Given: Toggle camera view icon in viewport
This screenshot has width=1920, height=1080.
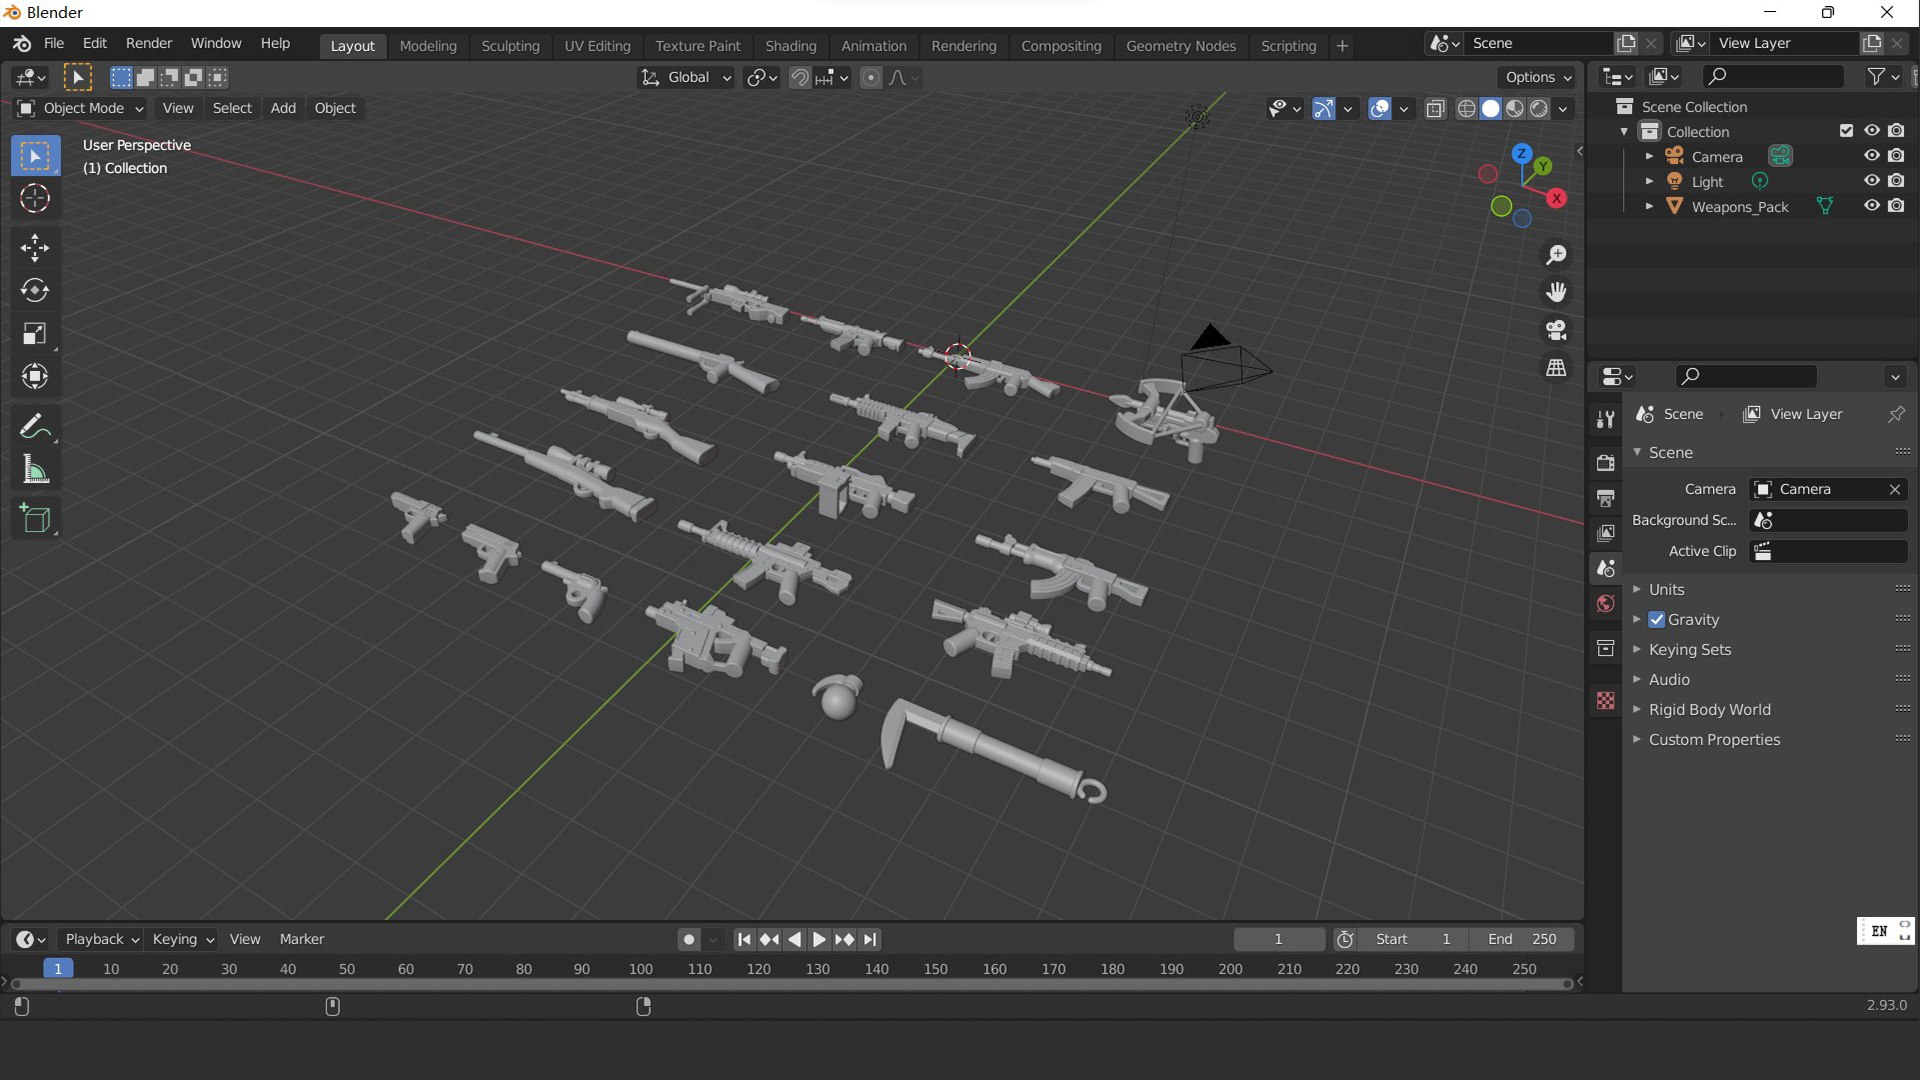Looking at the screenshot, I should tap(1556, 330).
